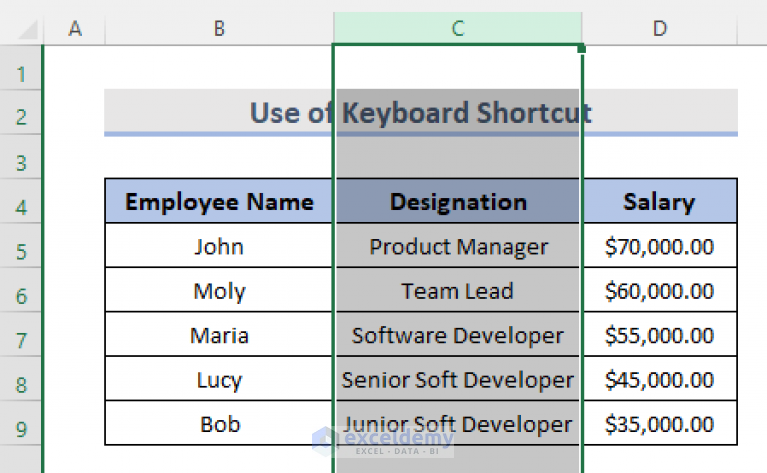Select row 8 header
The height and width of the screenshot is (473, 767).
[x=21, y=379]
